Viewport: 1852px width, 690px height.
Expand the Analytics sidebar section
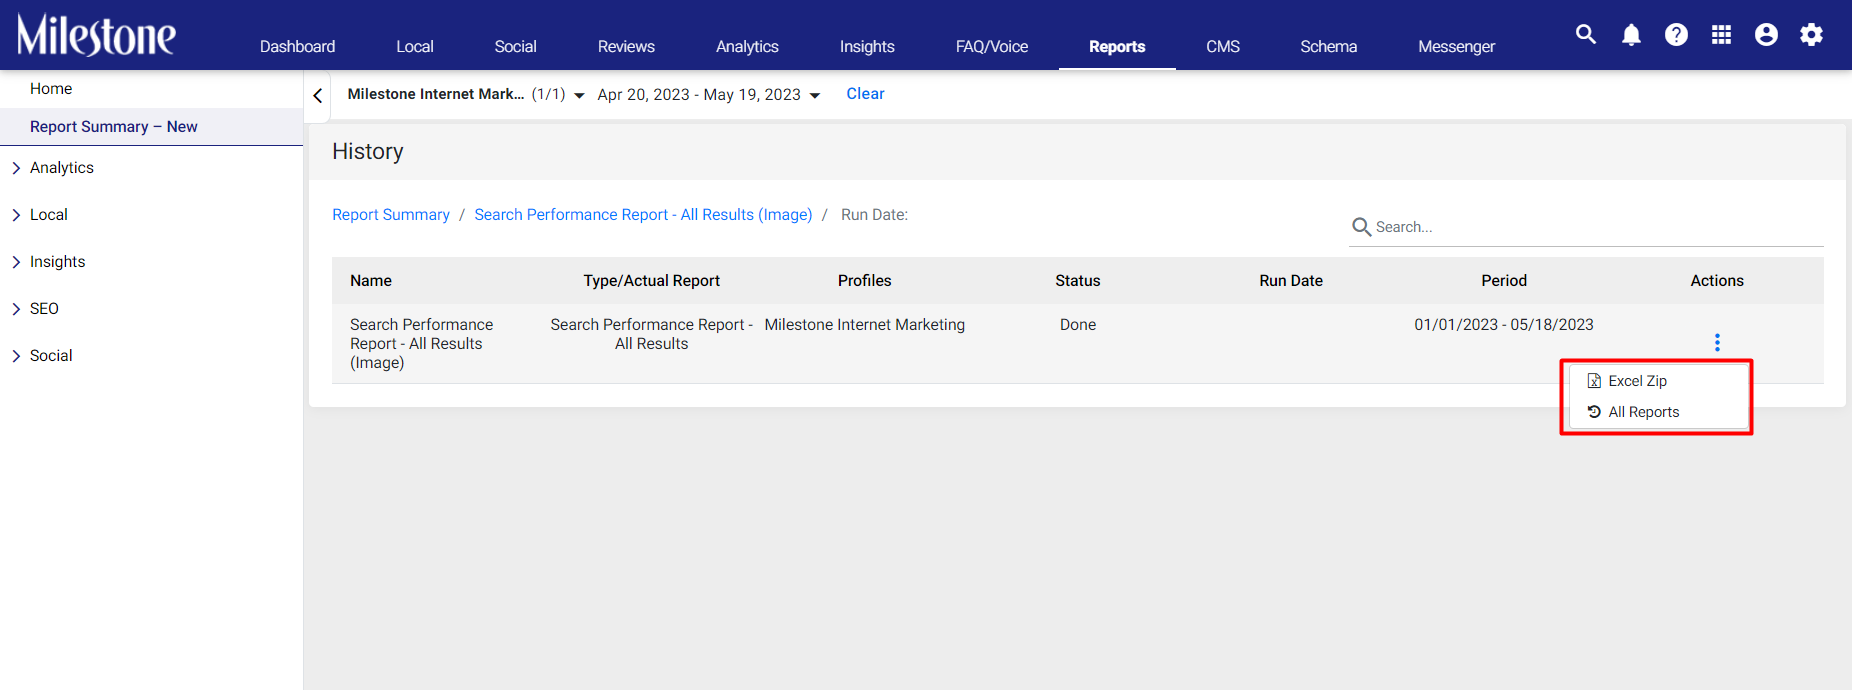click(x=16, y=168)
